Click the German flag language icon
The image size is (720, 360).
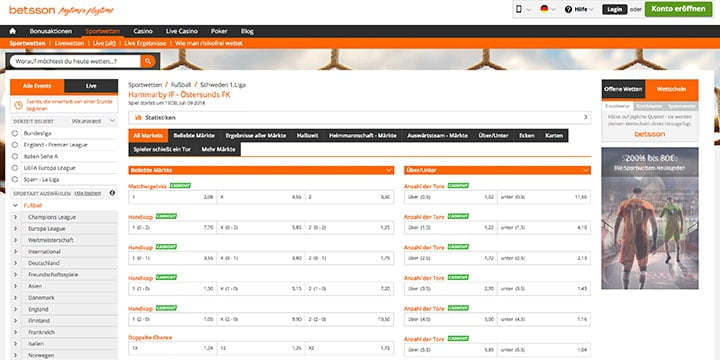tap(544, 9)
